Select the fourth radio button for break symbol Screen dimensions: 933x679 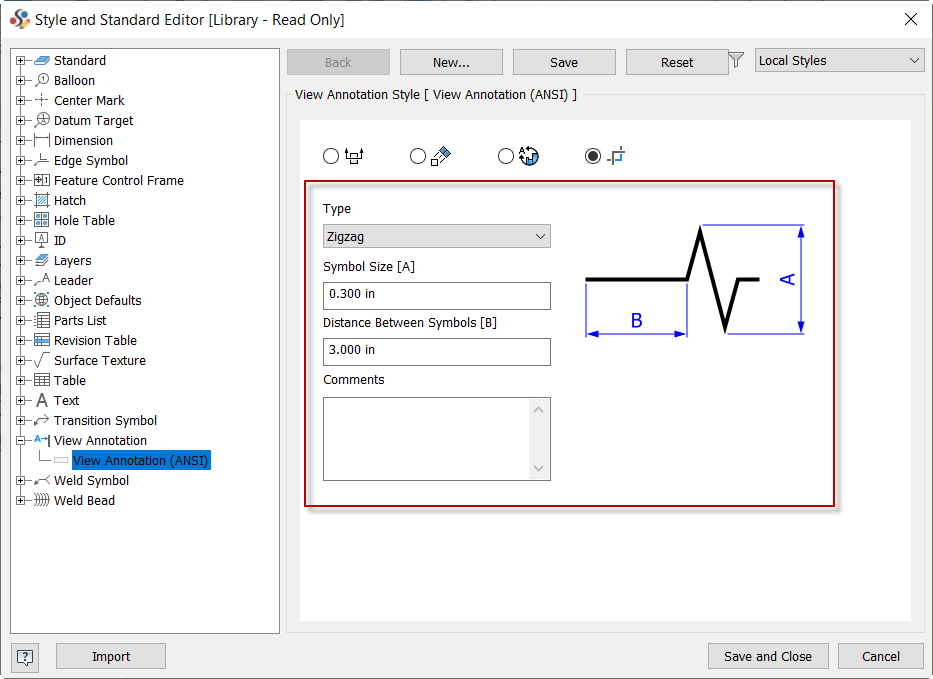(x=593, y=157)
